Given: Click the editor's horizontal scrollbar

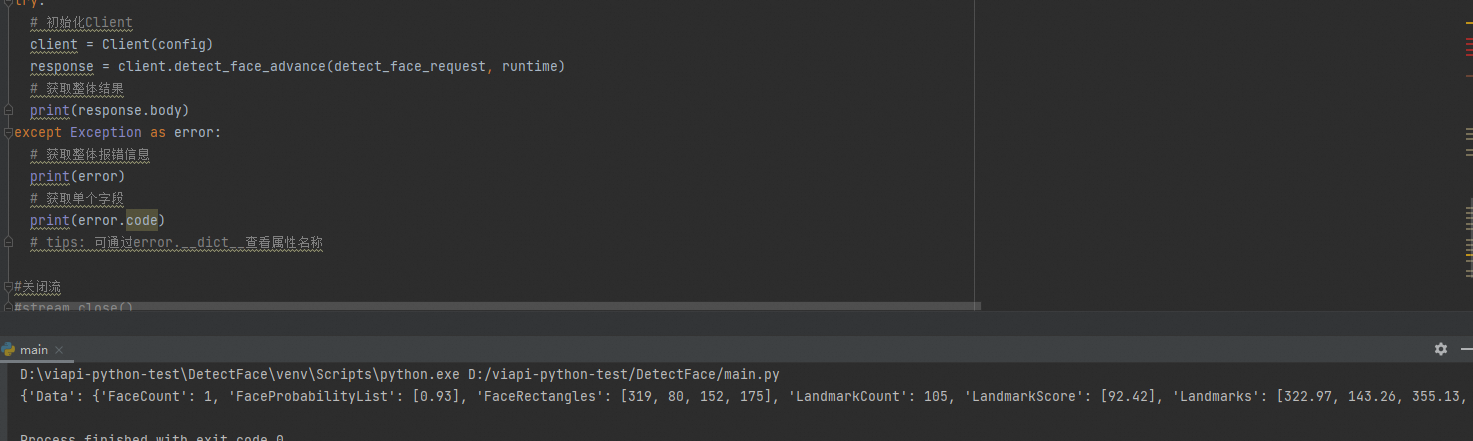Looking at the screenshot, I should point(490,305).
